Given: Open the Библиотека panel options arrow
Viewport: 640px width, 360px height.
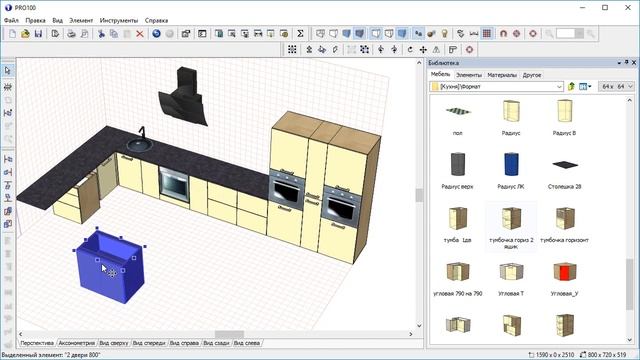Looking at the screenshot, I should (x=619, y=62).
